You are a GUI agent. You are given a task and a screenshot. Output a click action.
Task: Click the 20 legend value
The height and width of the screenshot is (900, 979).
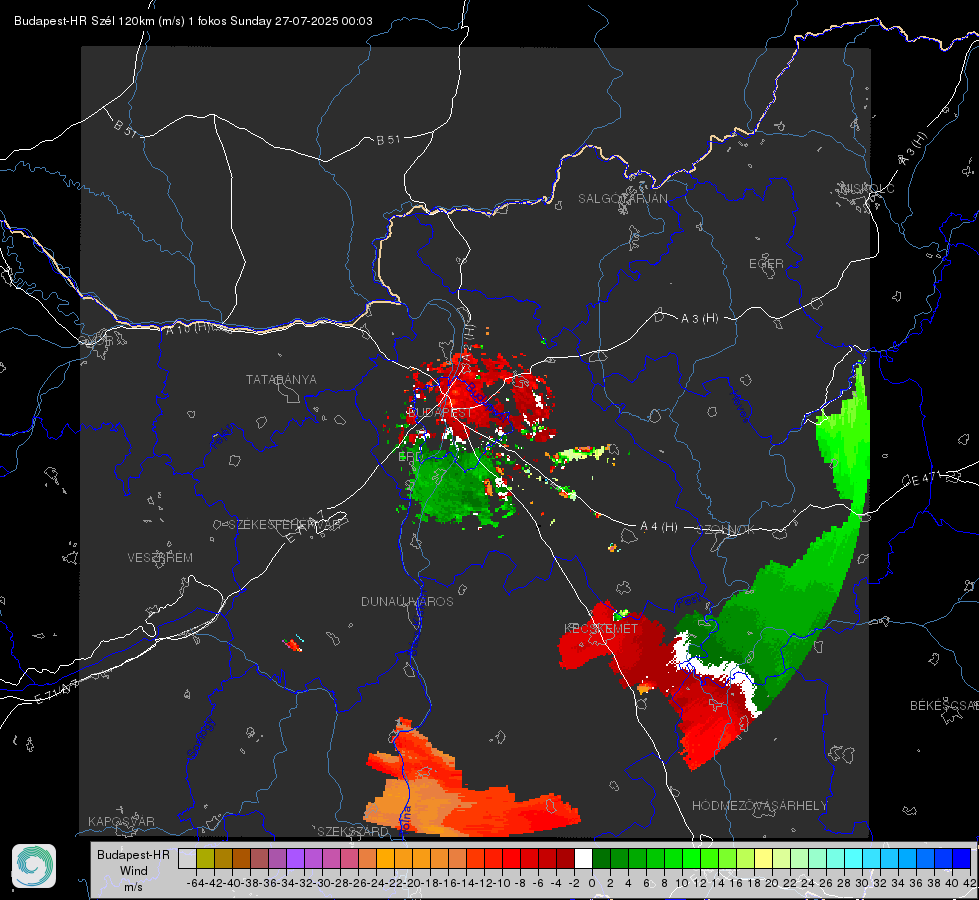[x=772, y=883]
